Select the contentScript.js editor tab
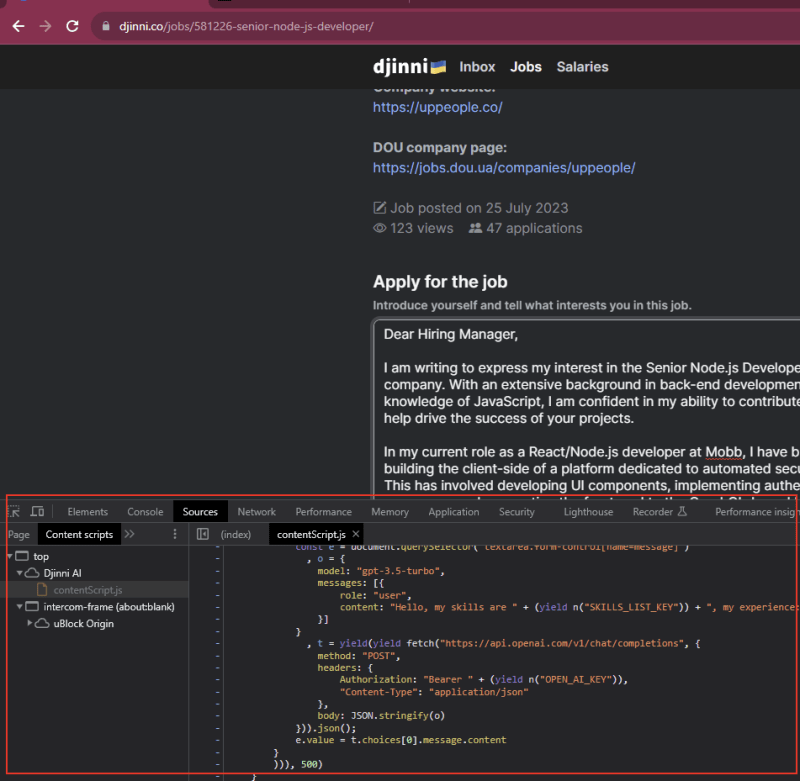 [311, 535]
